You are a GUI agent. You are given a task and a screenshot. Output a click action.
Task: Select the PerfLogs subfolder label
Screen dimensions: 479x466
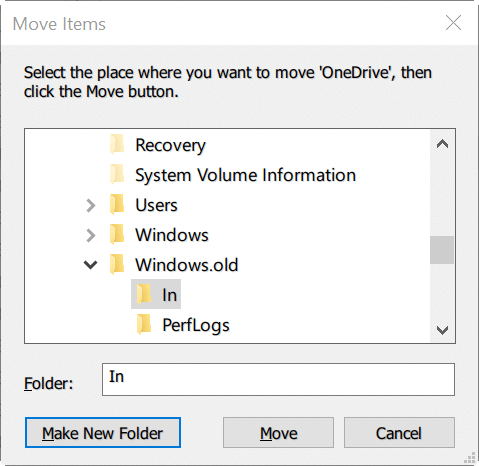[x=196, y=325]
